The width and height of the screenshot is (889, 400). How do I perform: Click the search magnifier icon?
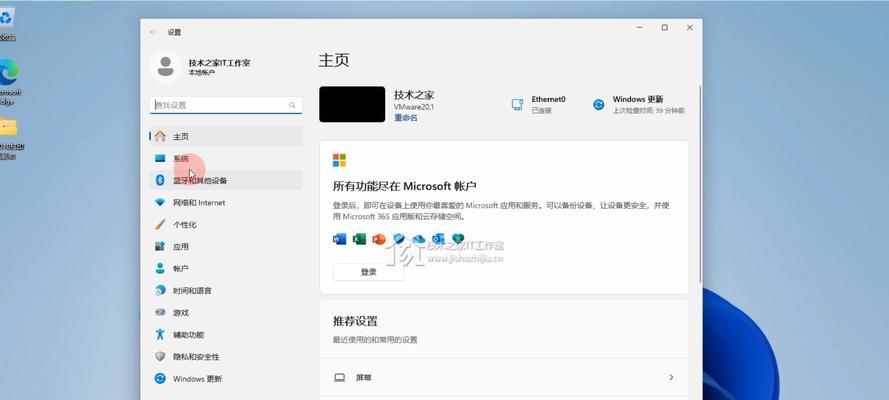coord(293,105)
